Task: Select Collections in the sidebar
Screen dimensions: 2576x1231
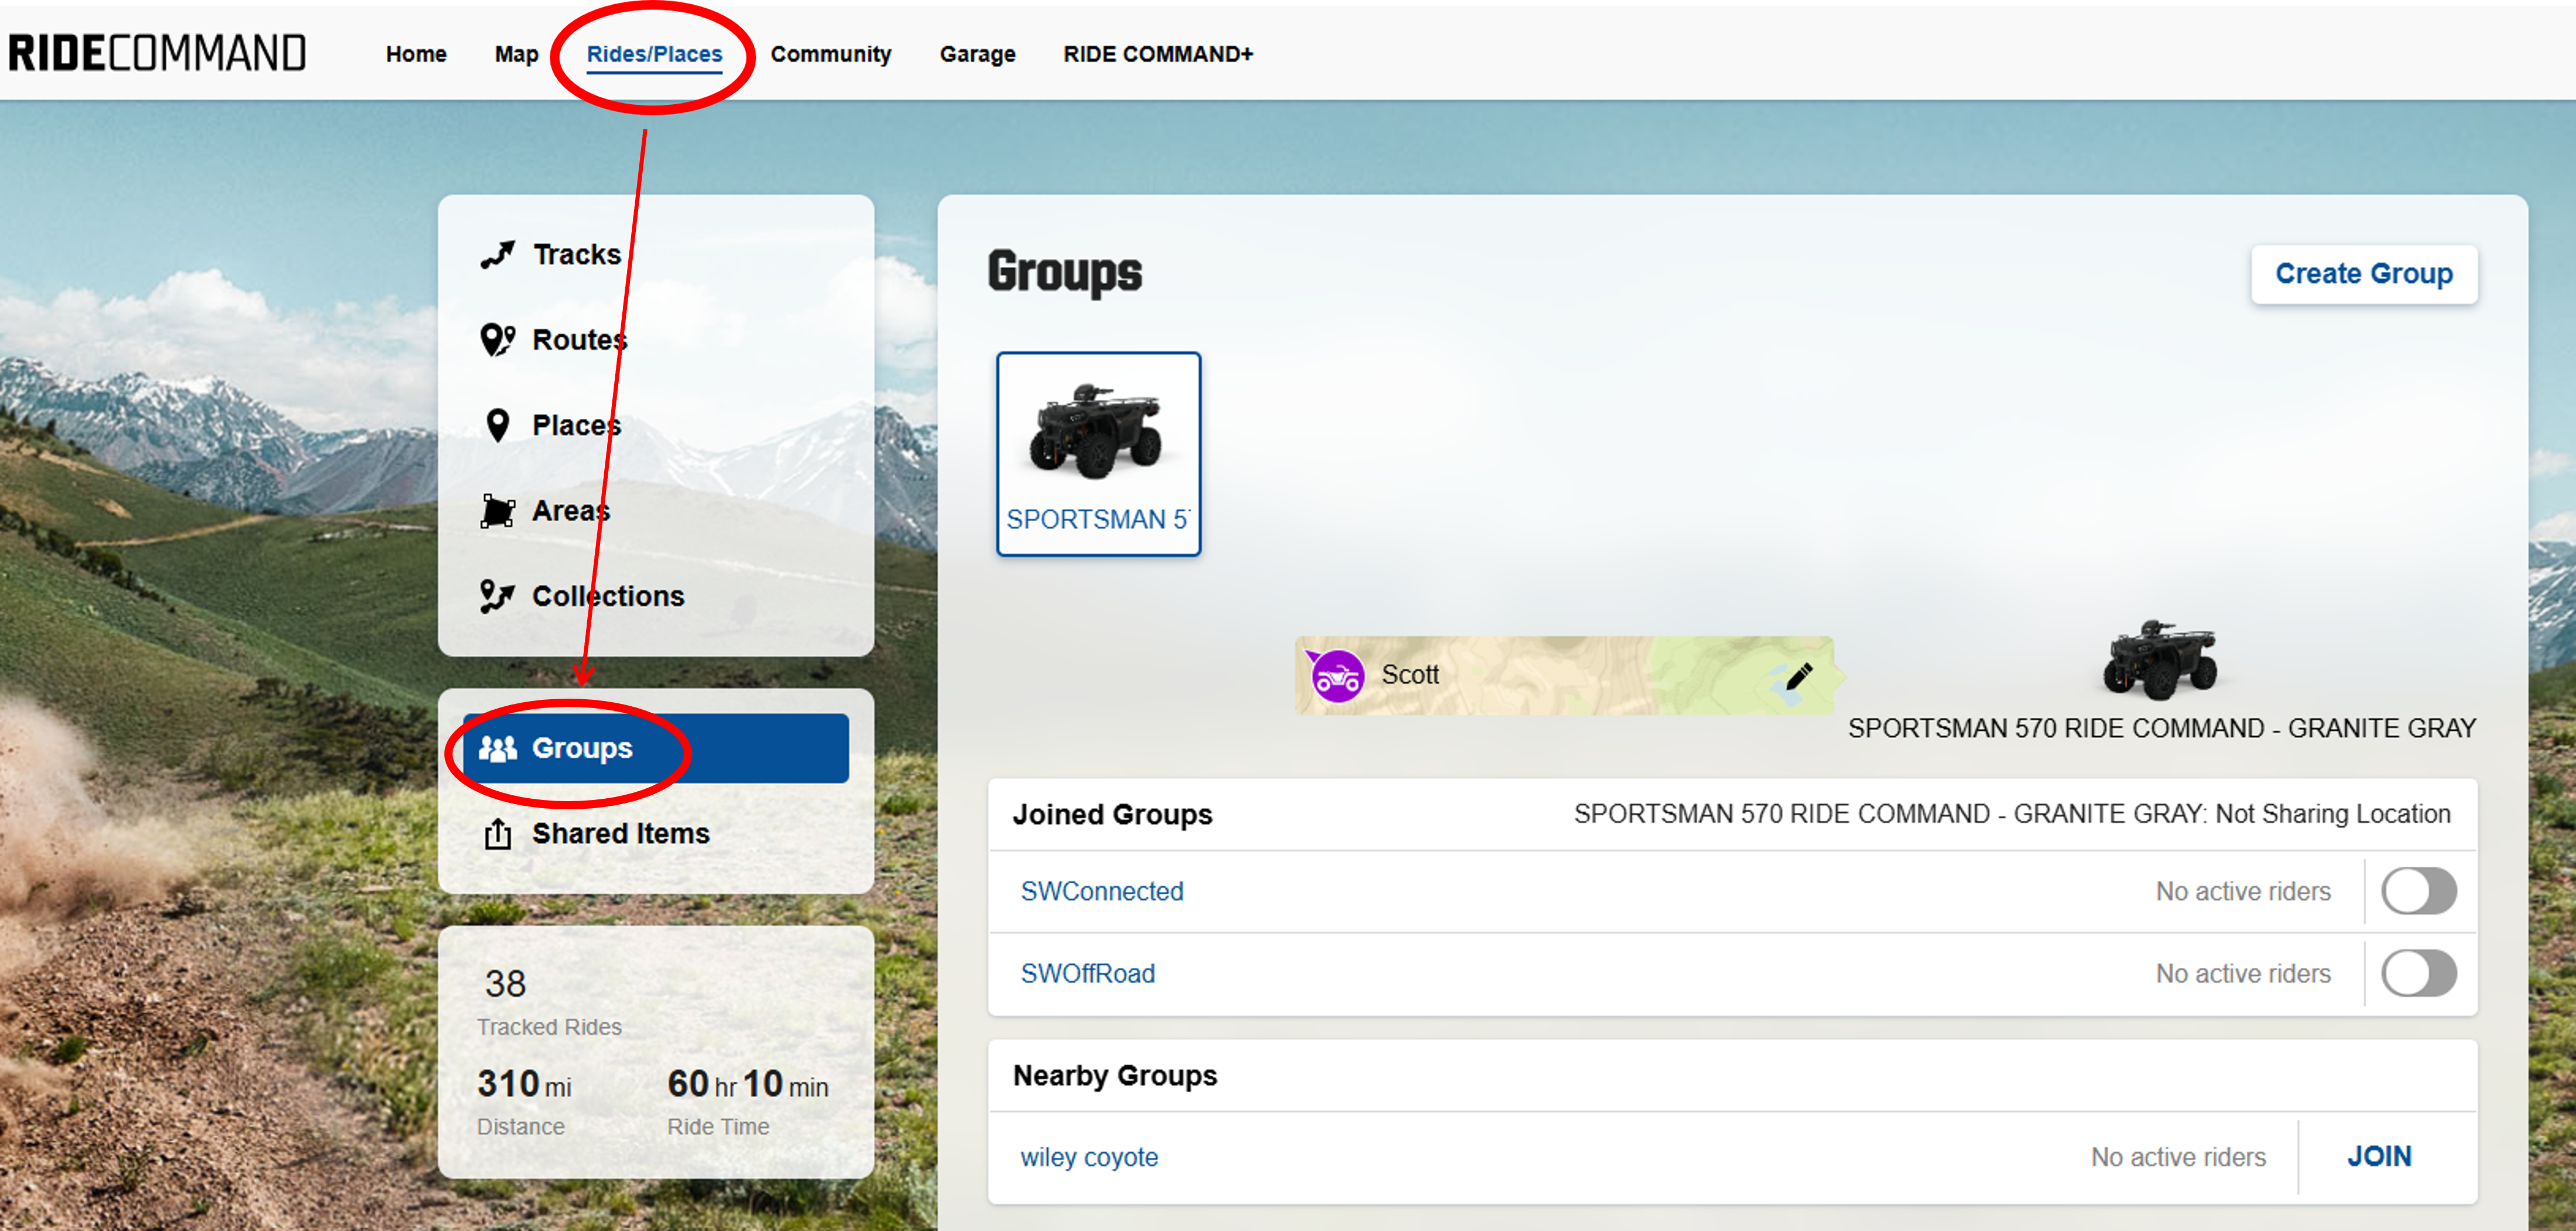Action: (655, 596)
